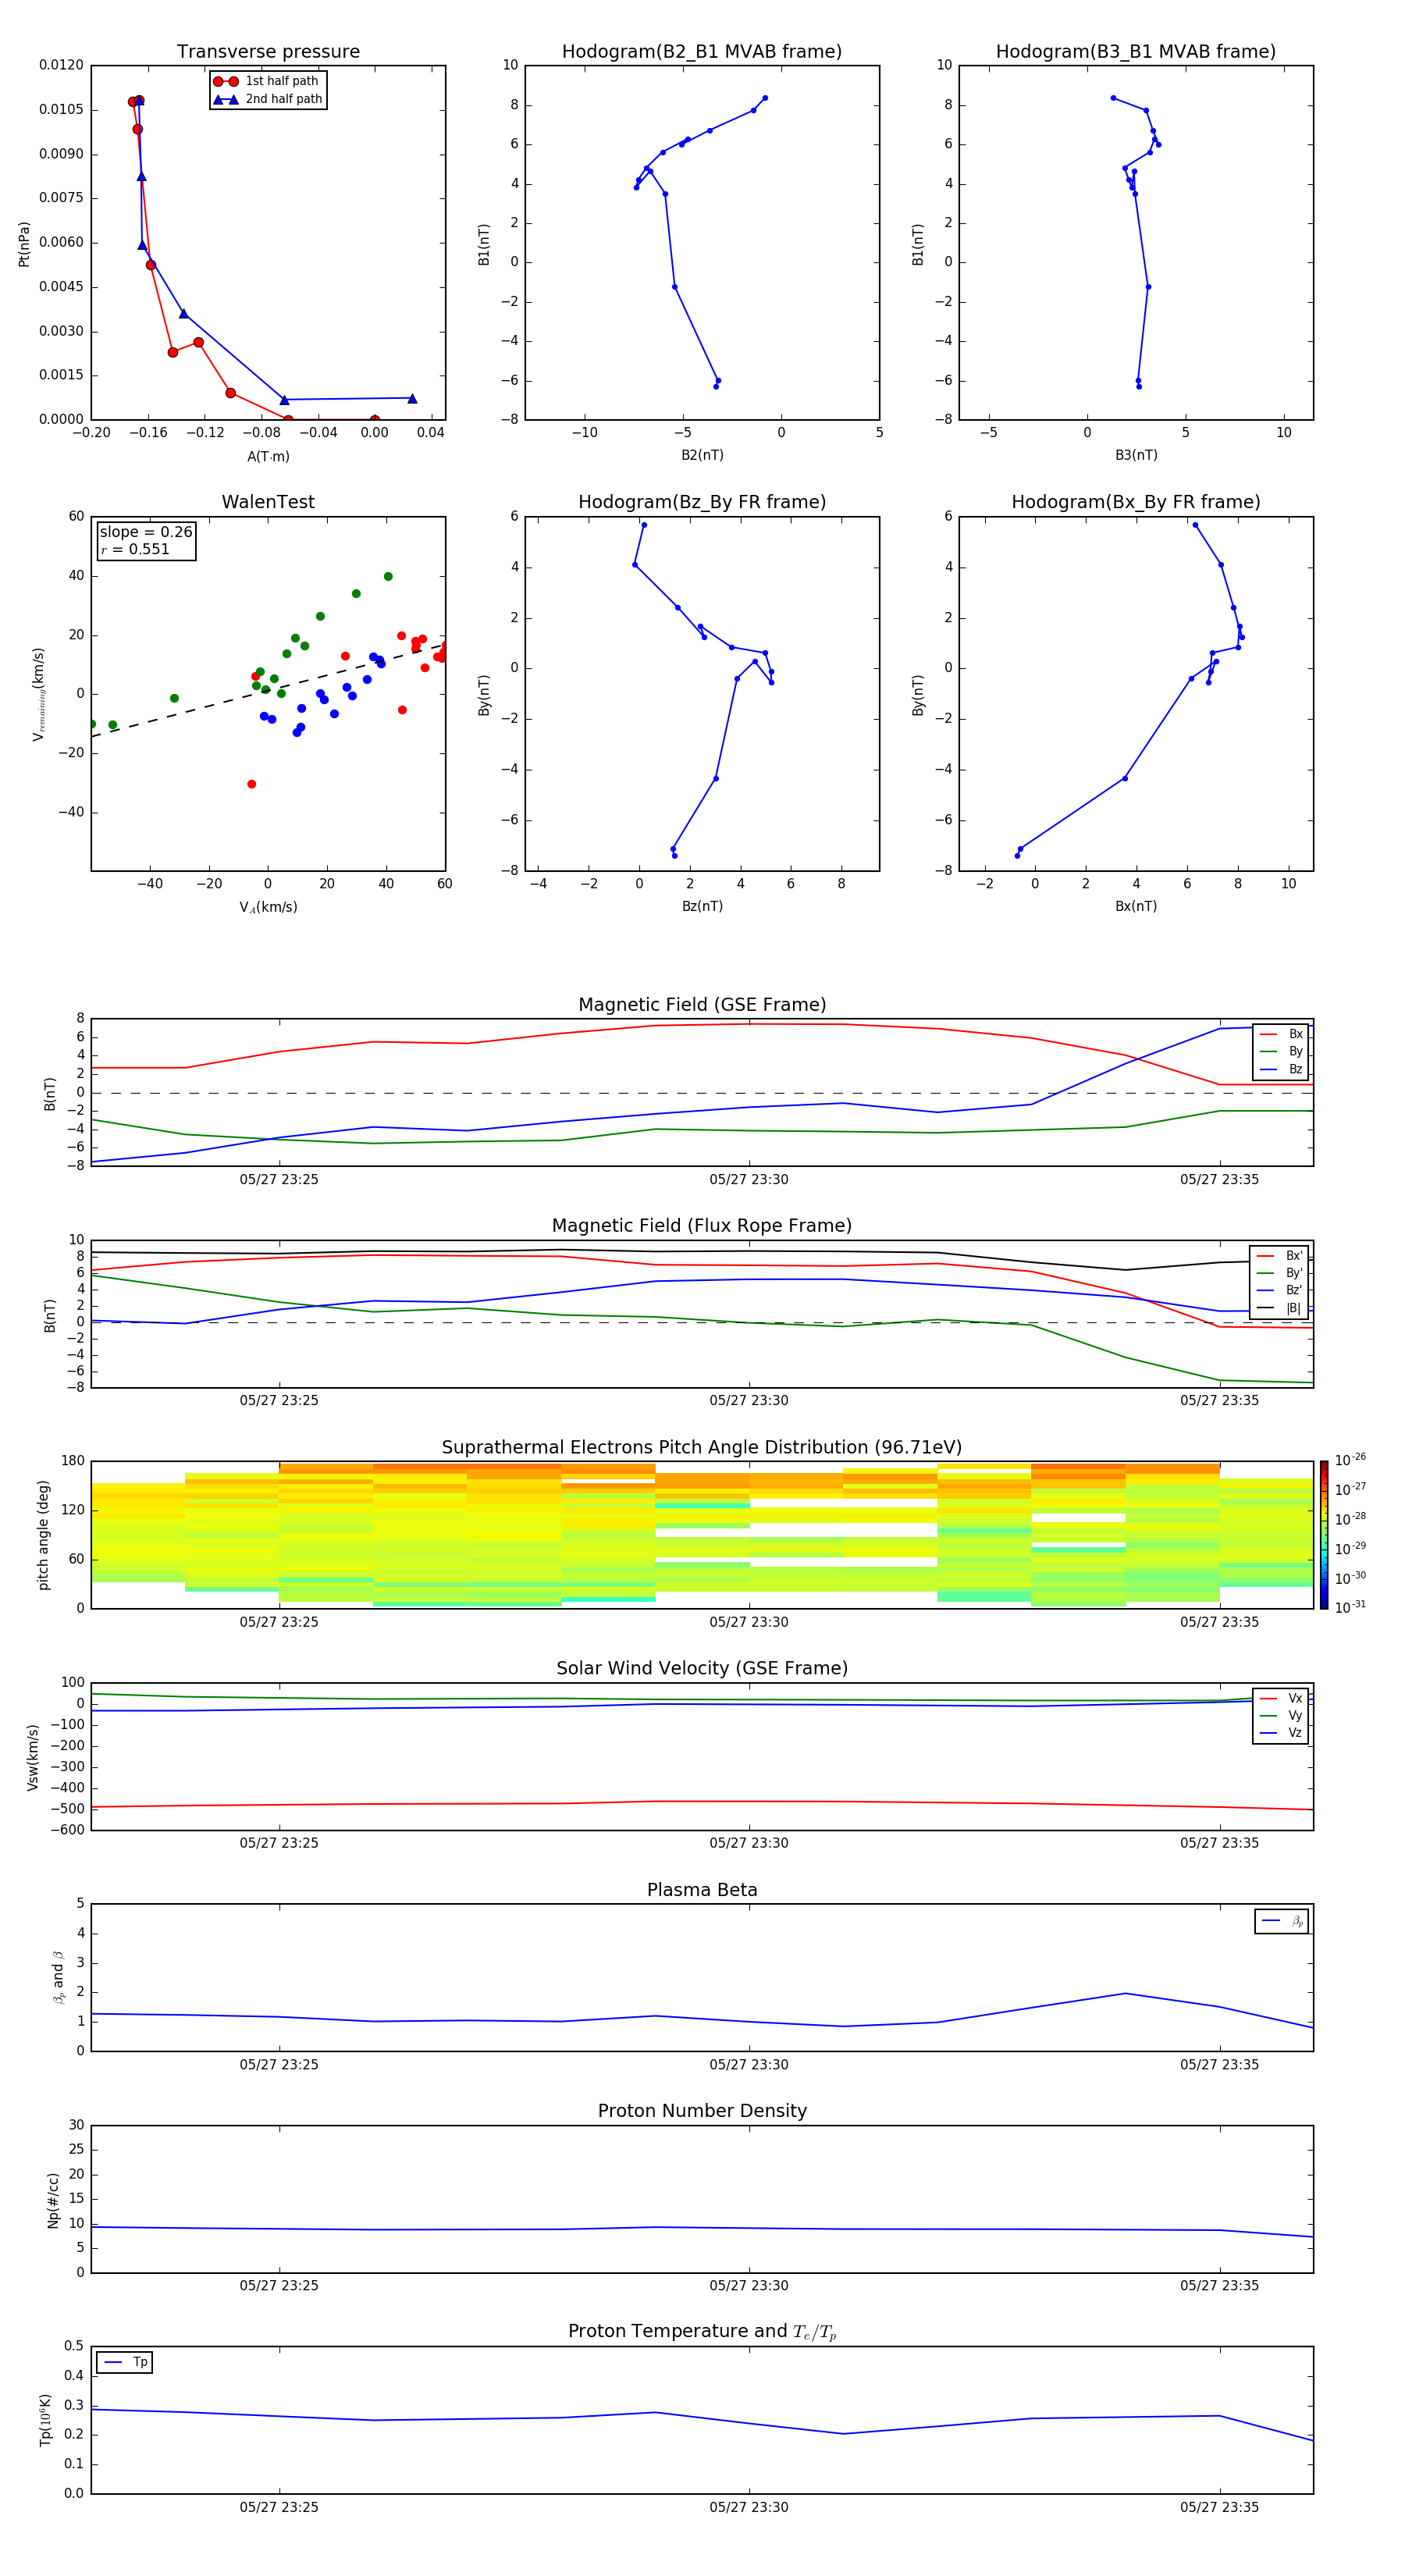Click the dashed regression line in WalenTest
This screenshot has height=2576, width=1405.
[268, 690]
